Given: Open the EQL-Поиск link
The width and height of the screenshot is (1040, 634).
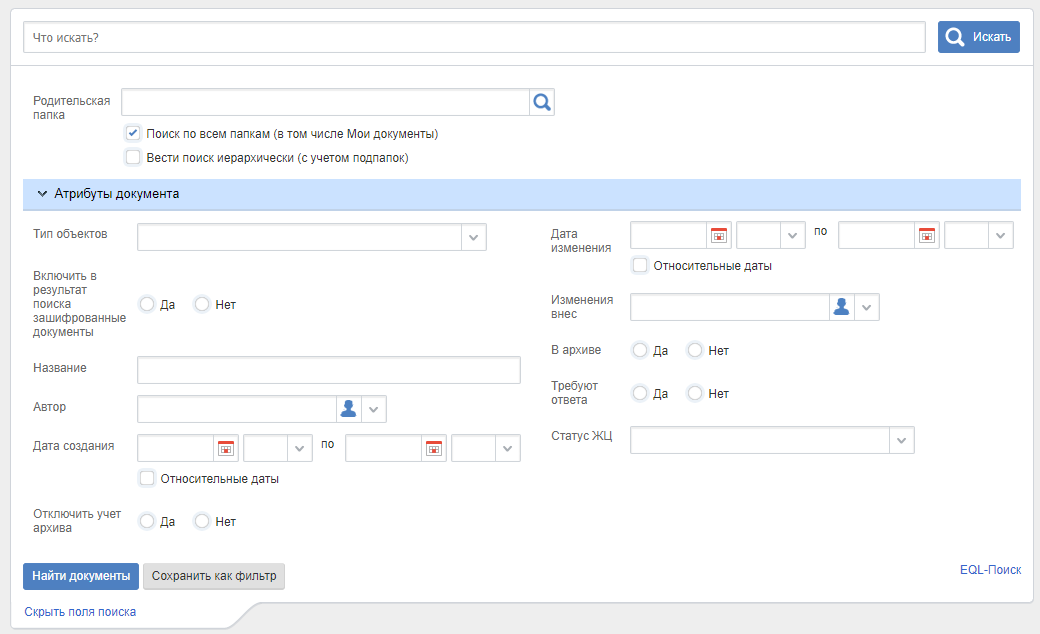Looking at the screenshot, I should [x=990, y=570].
